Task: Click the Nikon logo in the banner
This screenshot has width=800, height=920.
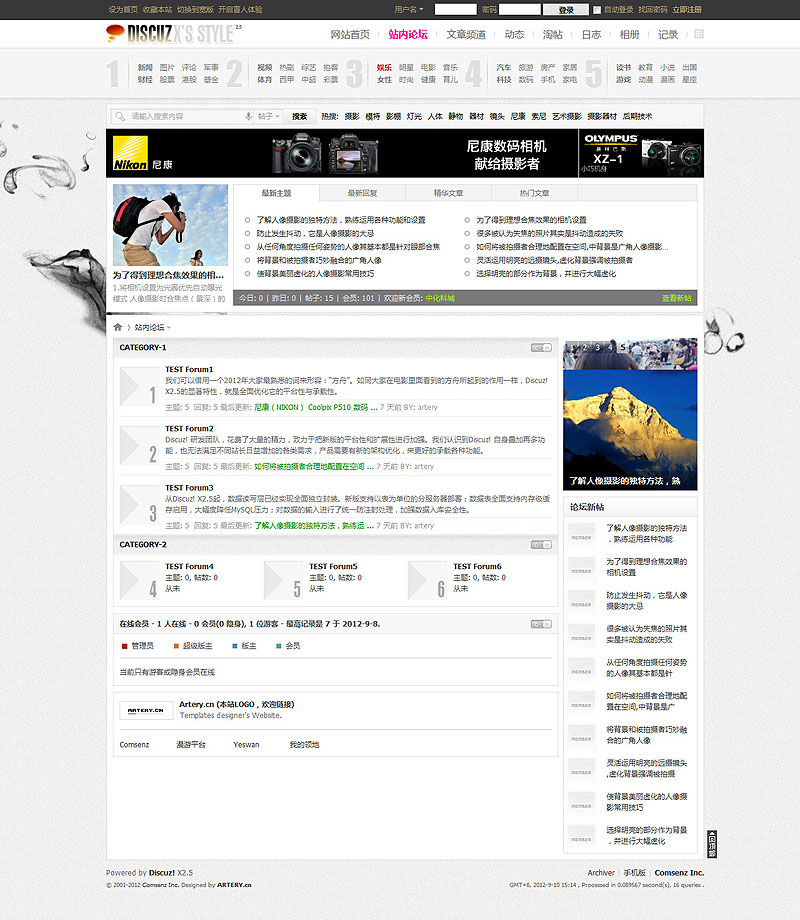Action: (130, 153)
